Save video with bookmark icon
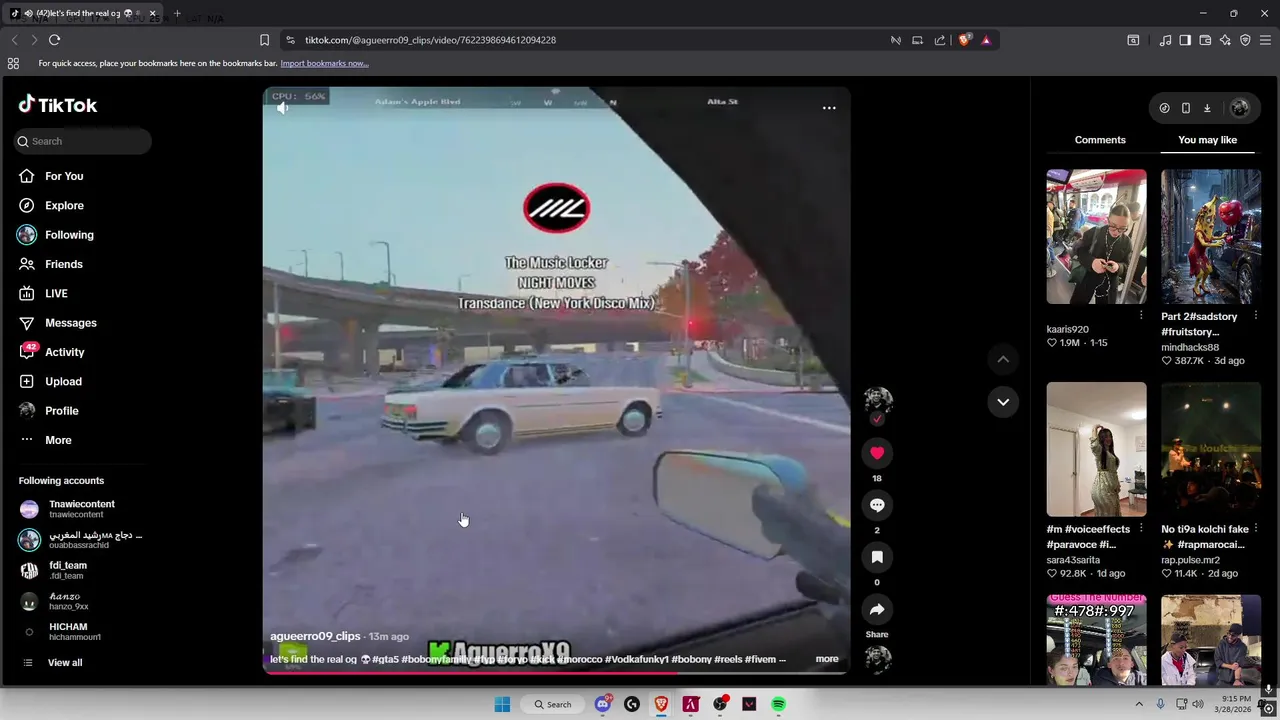The height and width of the screenshot is (720, 1280). point(877,557)
